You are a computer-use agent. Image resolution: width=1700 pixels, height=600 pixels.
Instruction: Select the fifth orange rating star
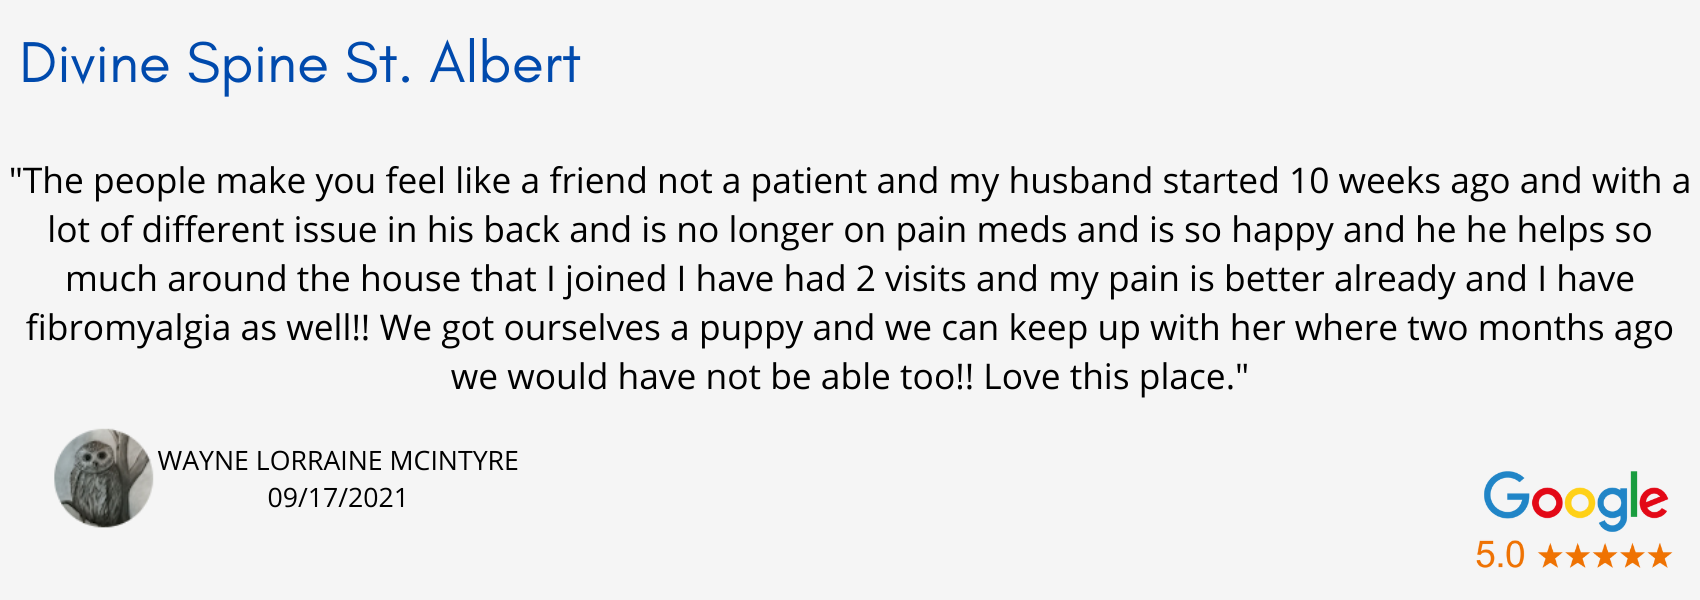click(x=1659, y=556)
